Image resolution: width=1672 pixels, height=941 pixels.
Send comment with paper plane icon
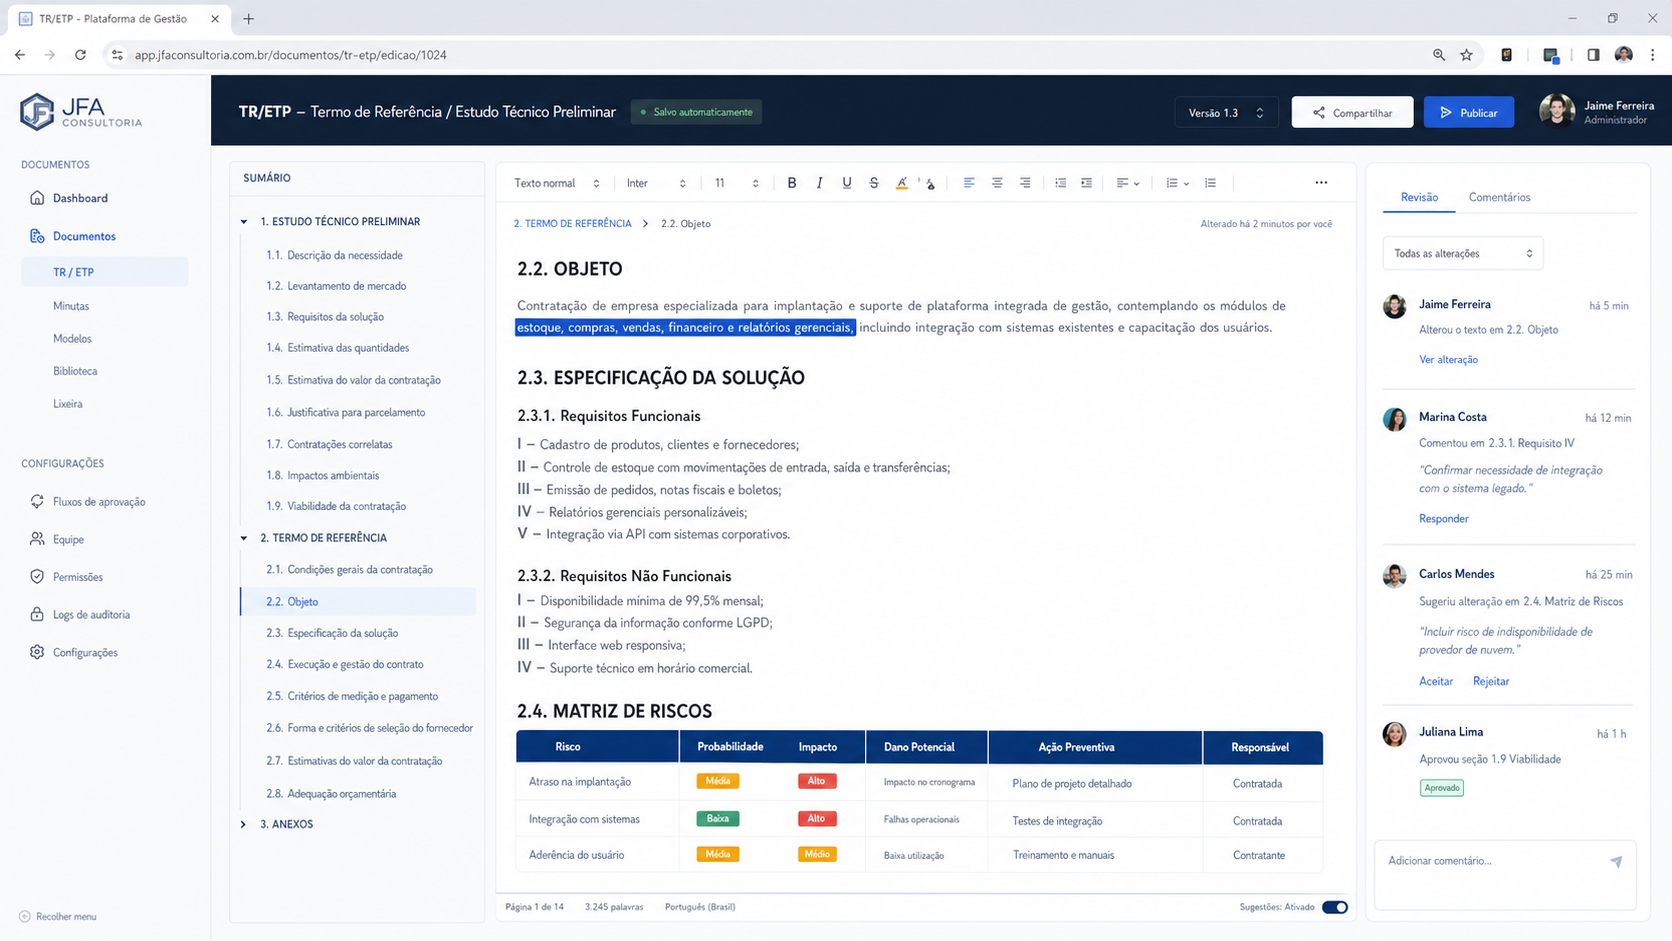[x=1616, y=861]
